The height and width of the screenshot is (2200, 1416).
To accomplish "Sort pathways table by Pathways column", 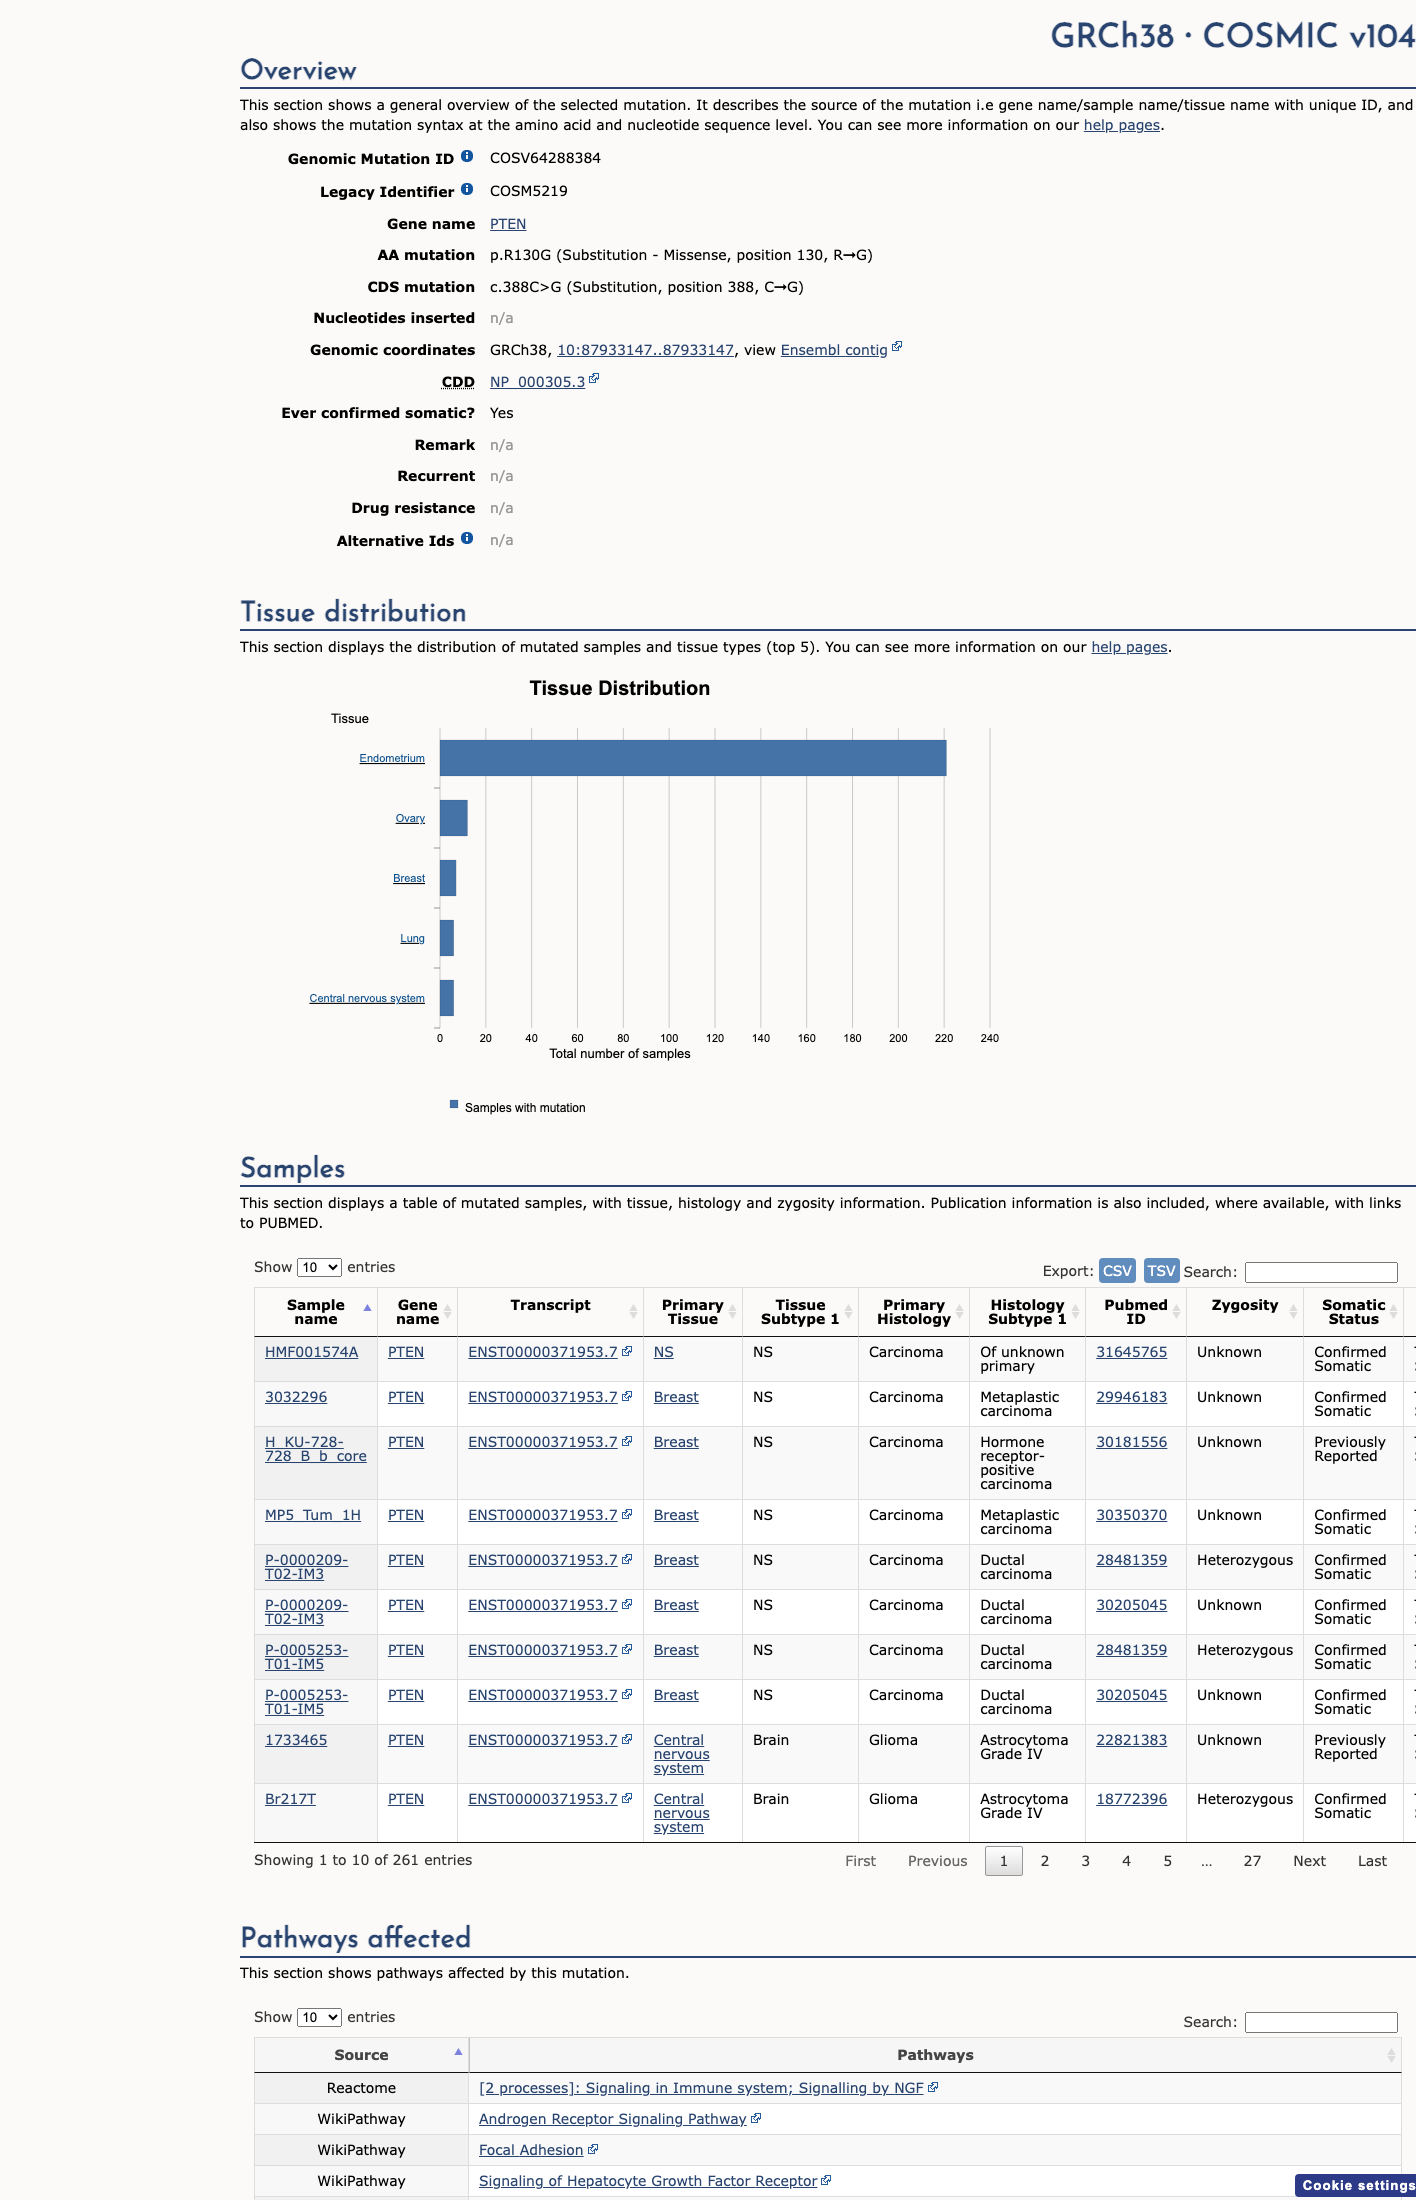I will [935, 2055].
